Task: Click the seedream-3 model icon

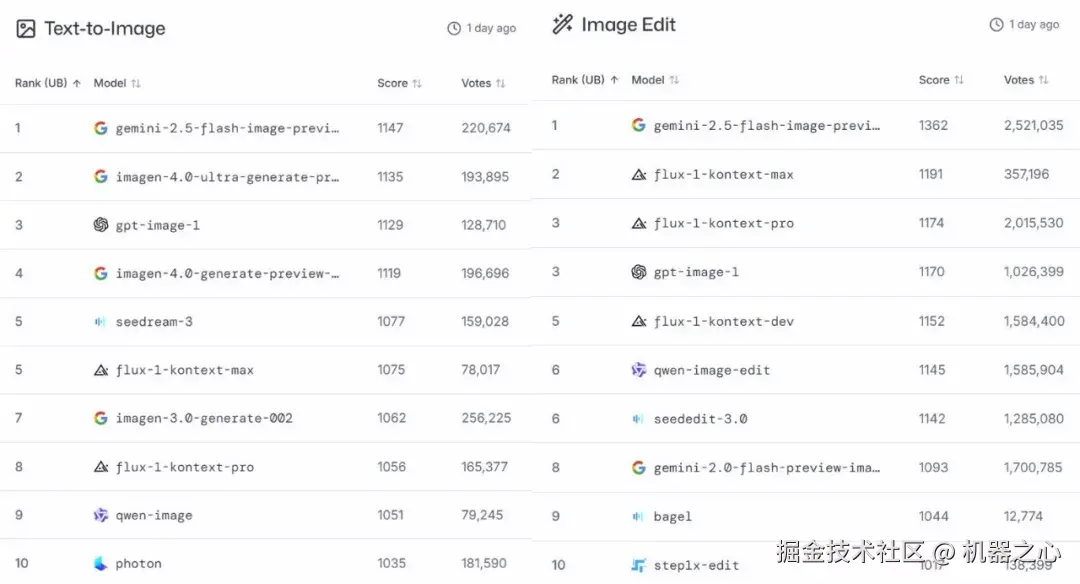Action: pyautogui.click(x=101, y=322)
